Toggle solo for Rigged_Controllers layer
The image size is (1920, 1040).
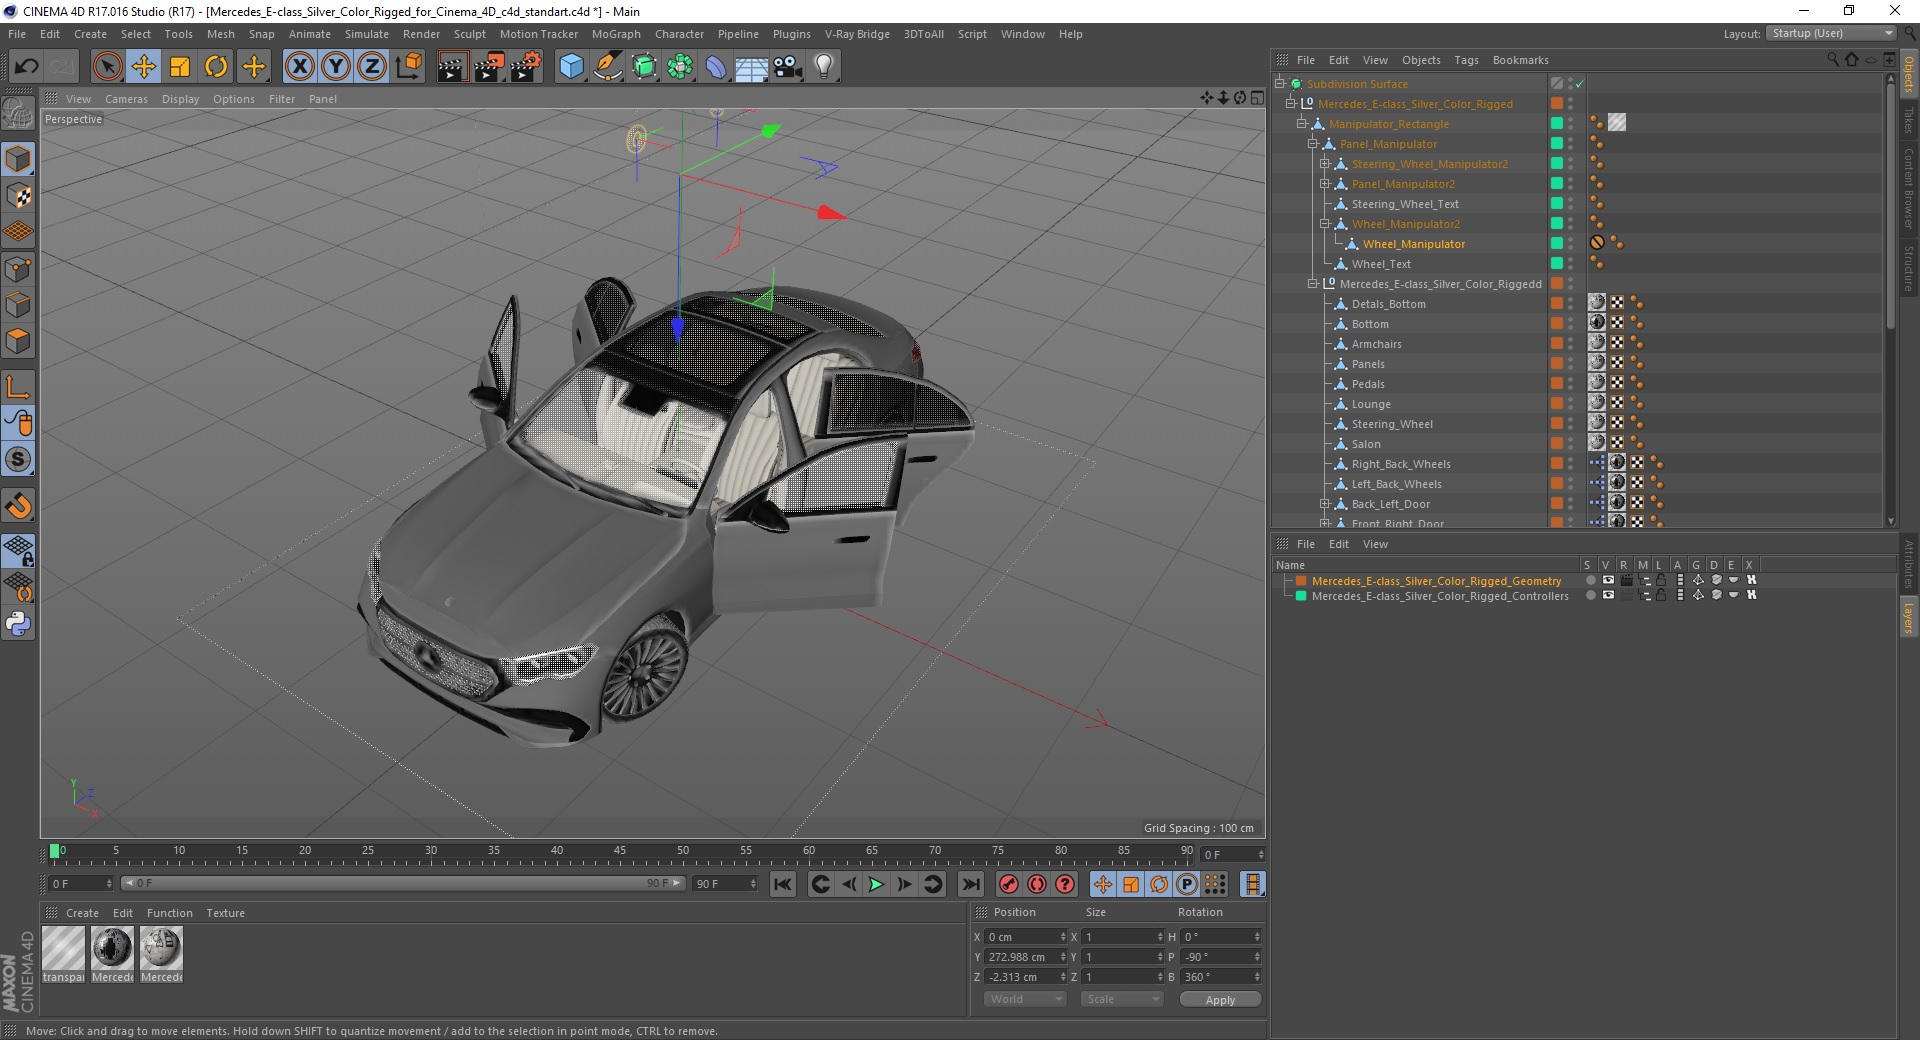1589,595
